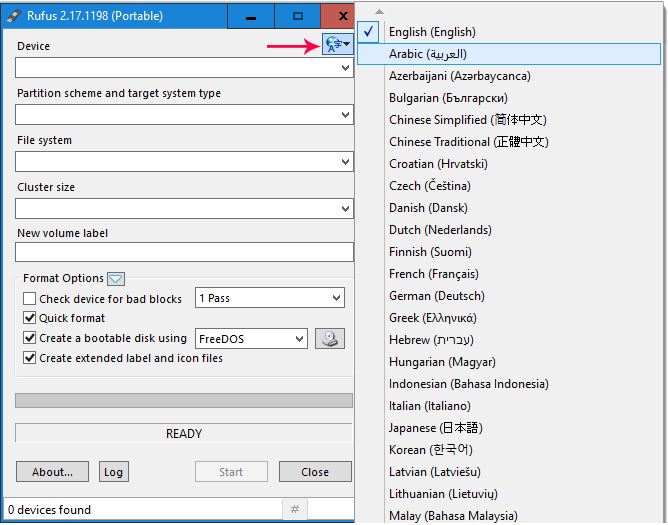Click the Rufus USB title bar icon
The width and height of the screenshot is (668, 525).
click(14, 16)
